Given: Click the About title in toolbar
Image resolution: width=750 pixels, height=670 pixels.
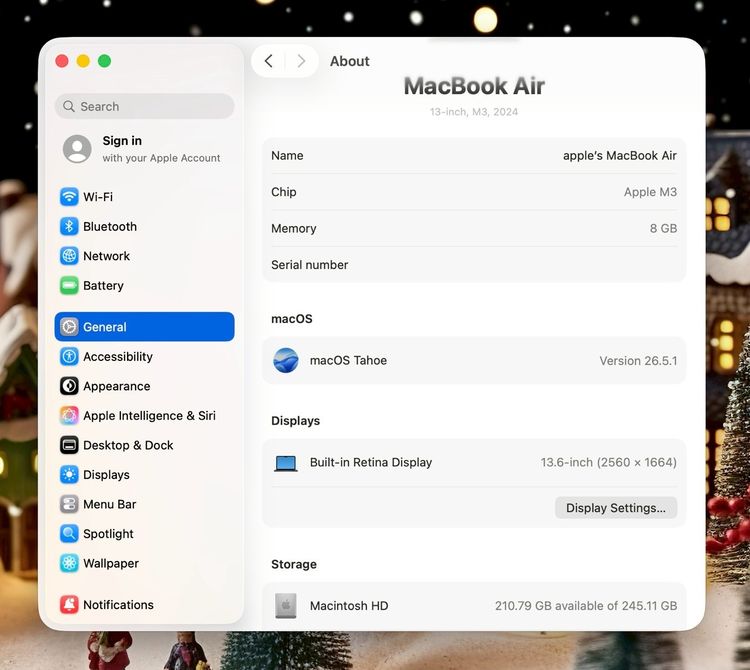Looking at the screenshot, I should [350, 61].
